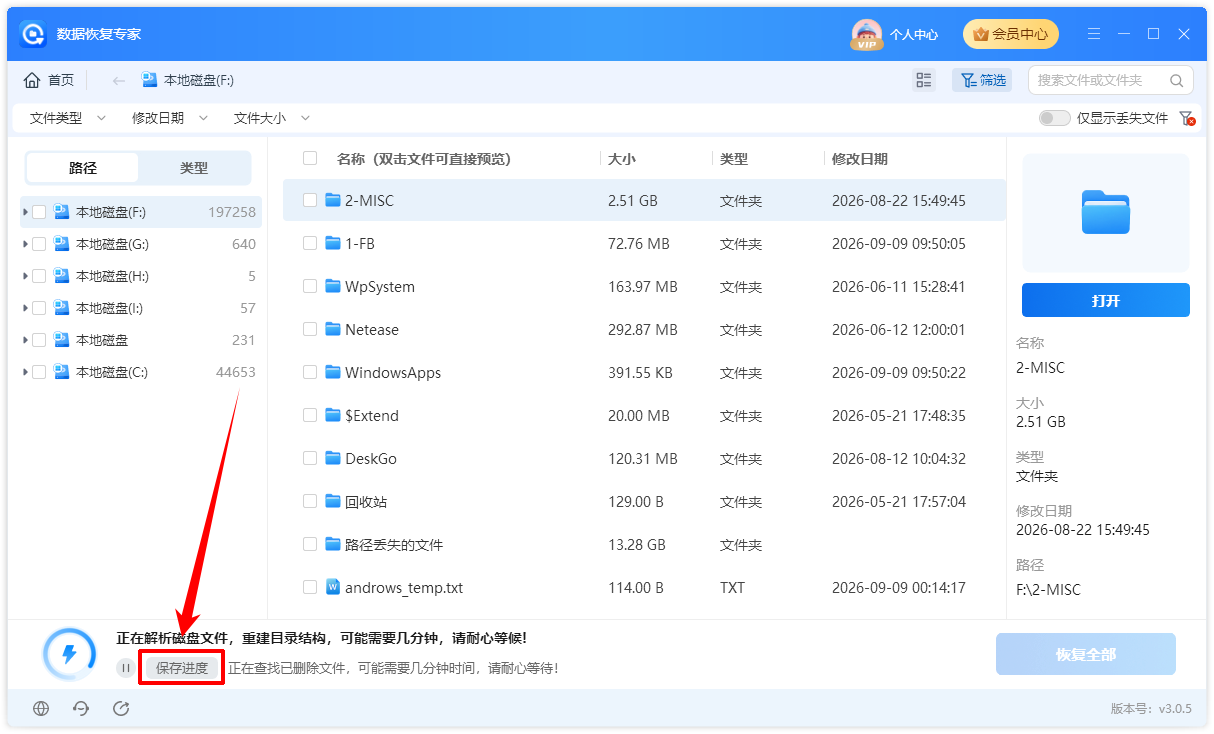Viewport: 1214px width, 734px height.
Task: Click the 回收站 folder icon
Action: [333, 502]
